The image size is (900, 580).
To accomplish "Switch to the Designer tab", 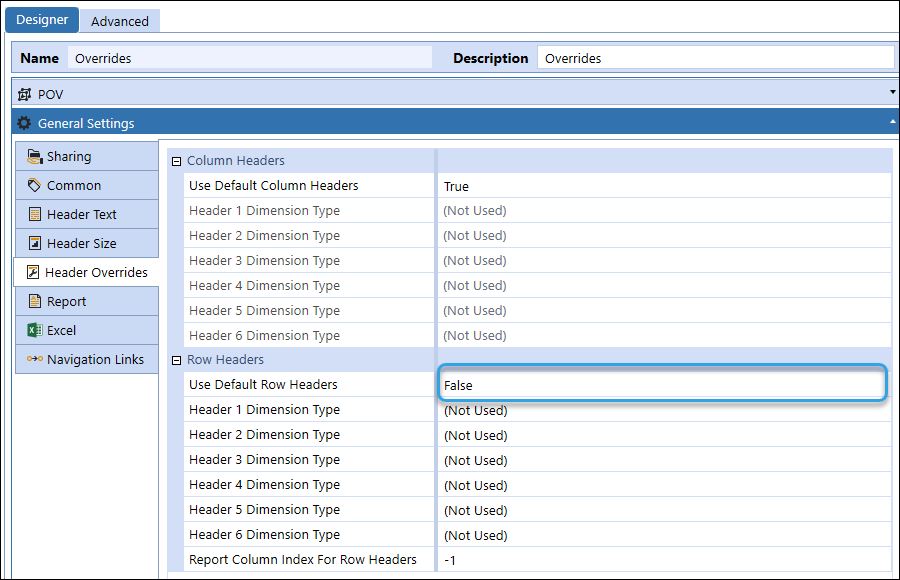I will [x=42, y=20].
